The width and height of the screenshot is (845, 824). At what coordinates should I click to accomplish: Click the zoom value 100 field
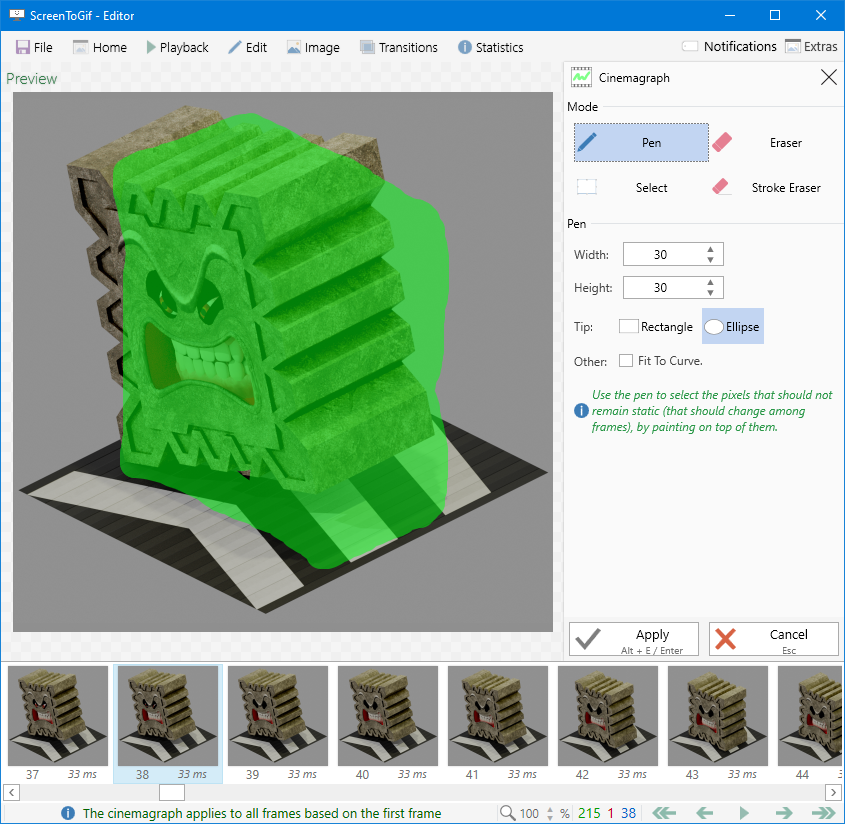tap(529, 813)
